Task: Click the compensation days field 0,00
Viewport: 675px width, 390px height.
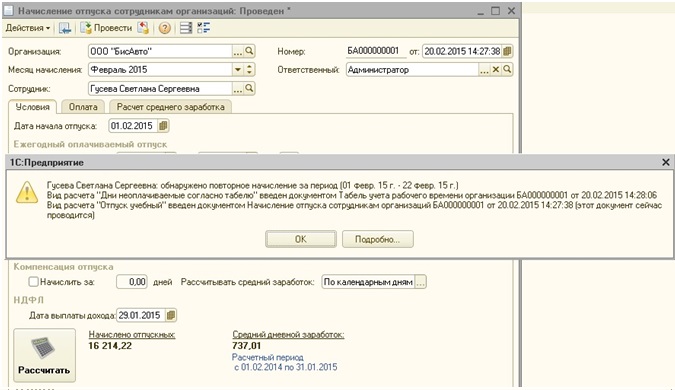Action: pos(132,282)
